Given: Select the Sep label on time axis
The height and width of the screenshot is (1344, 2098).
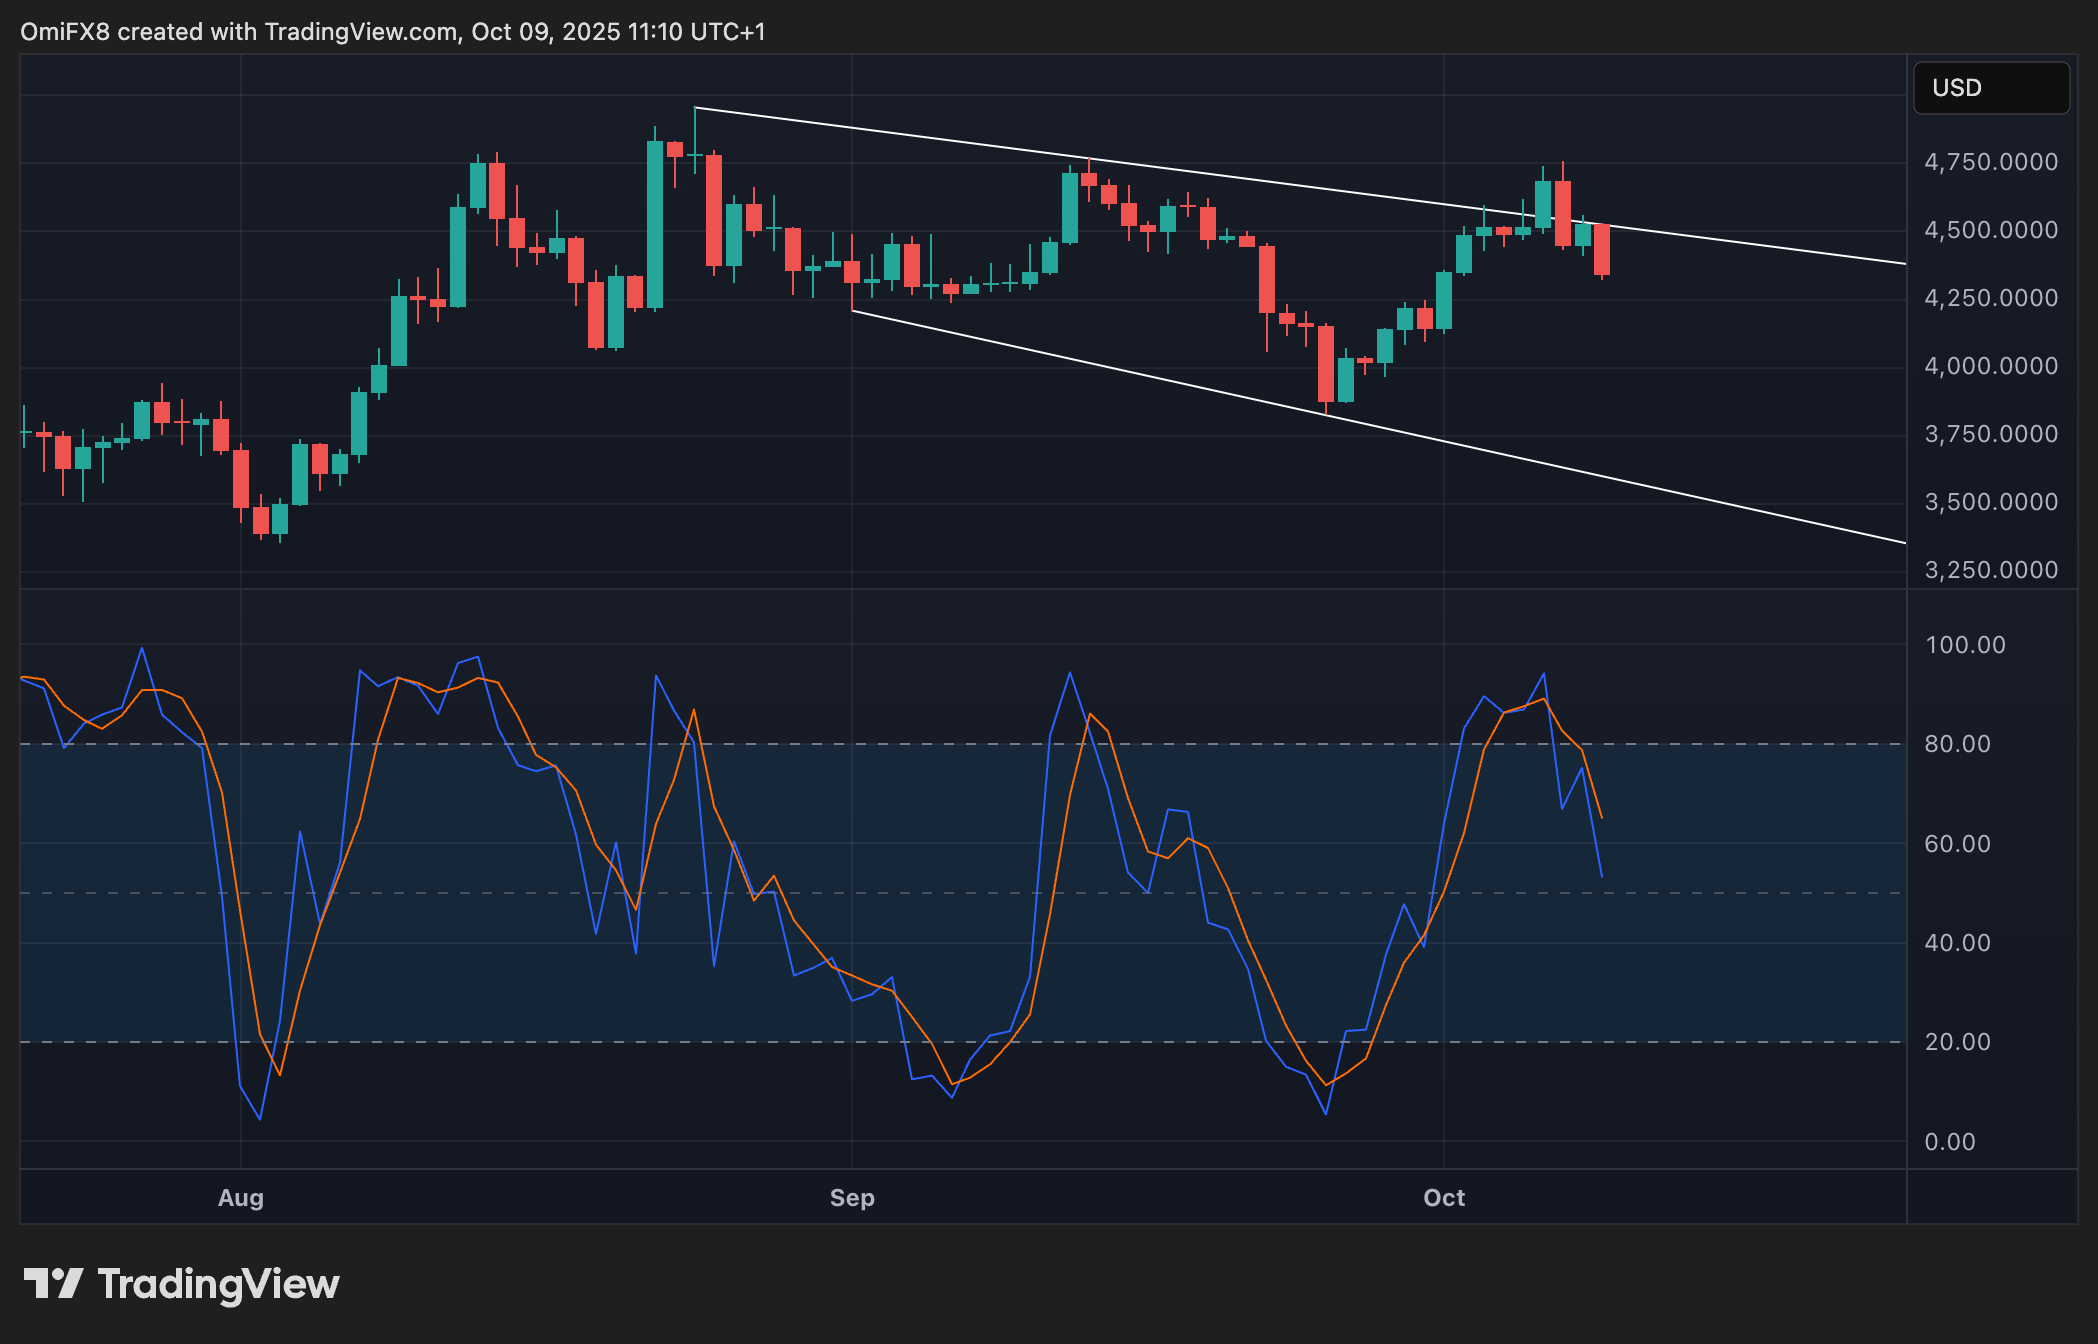Looking at the screenshot, I should [x=852, y=1198].
